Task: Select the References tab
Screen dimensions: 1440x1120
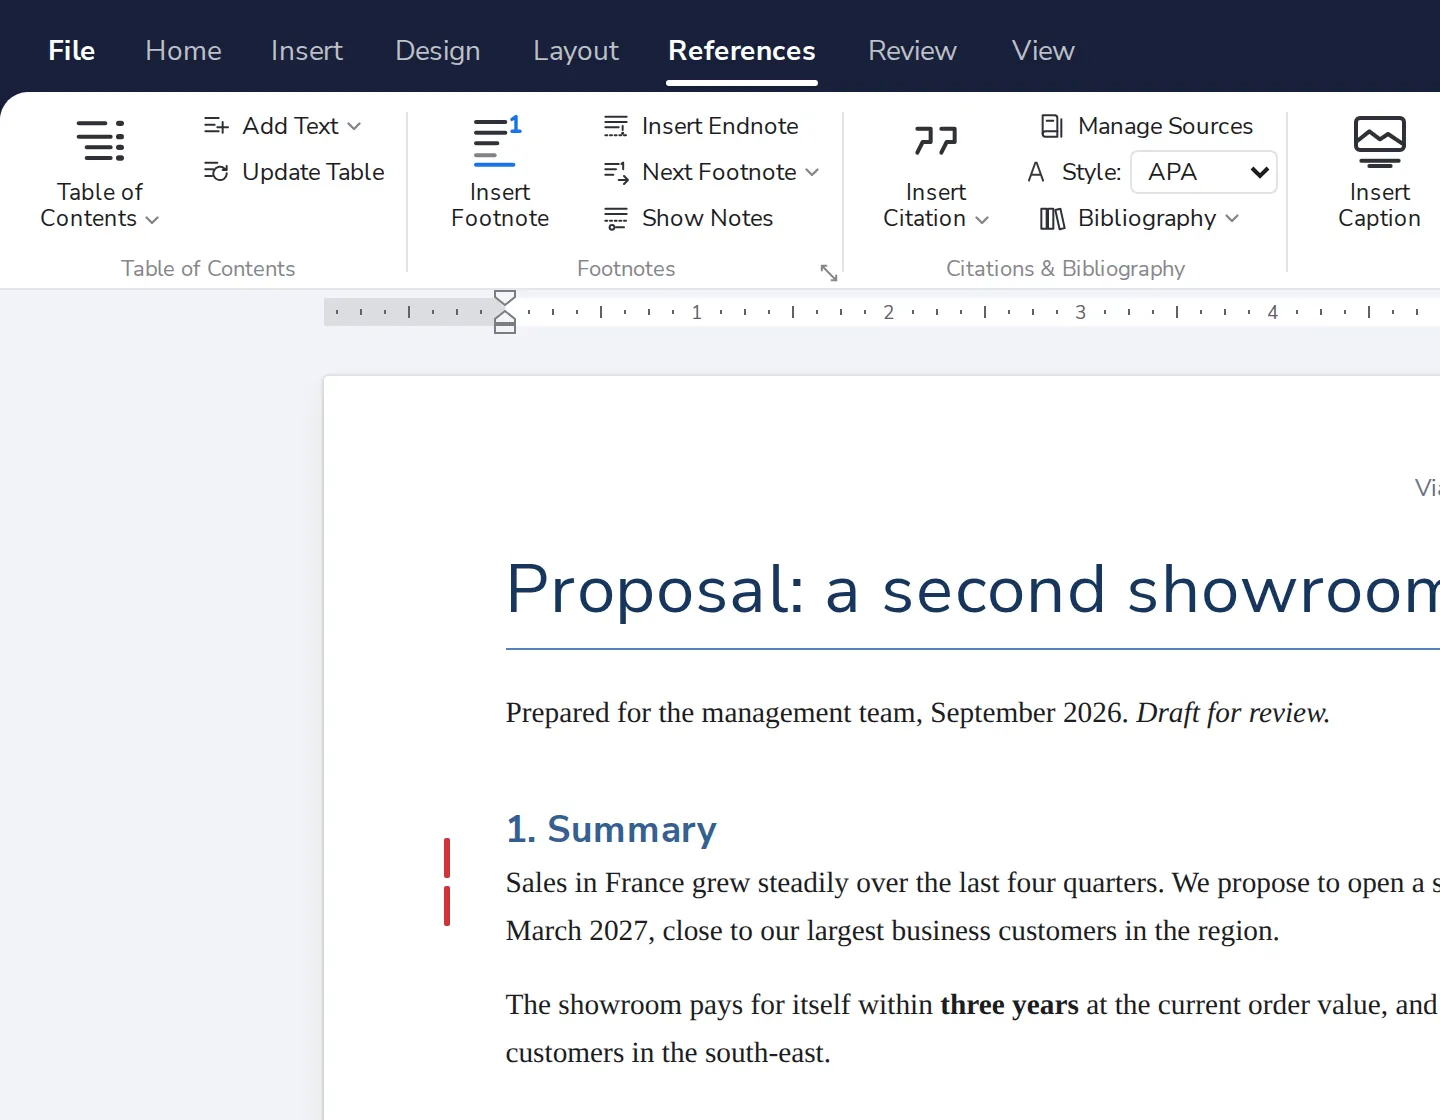Action: pyautogui.click(x=742, y=50)
